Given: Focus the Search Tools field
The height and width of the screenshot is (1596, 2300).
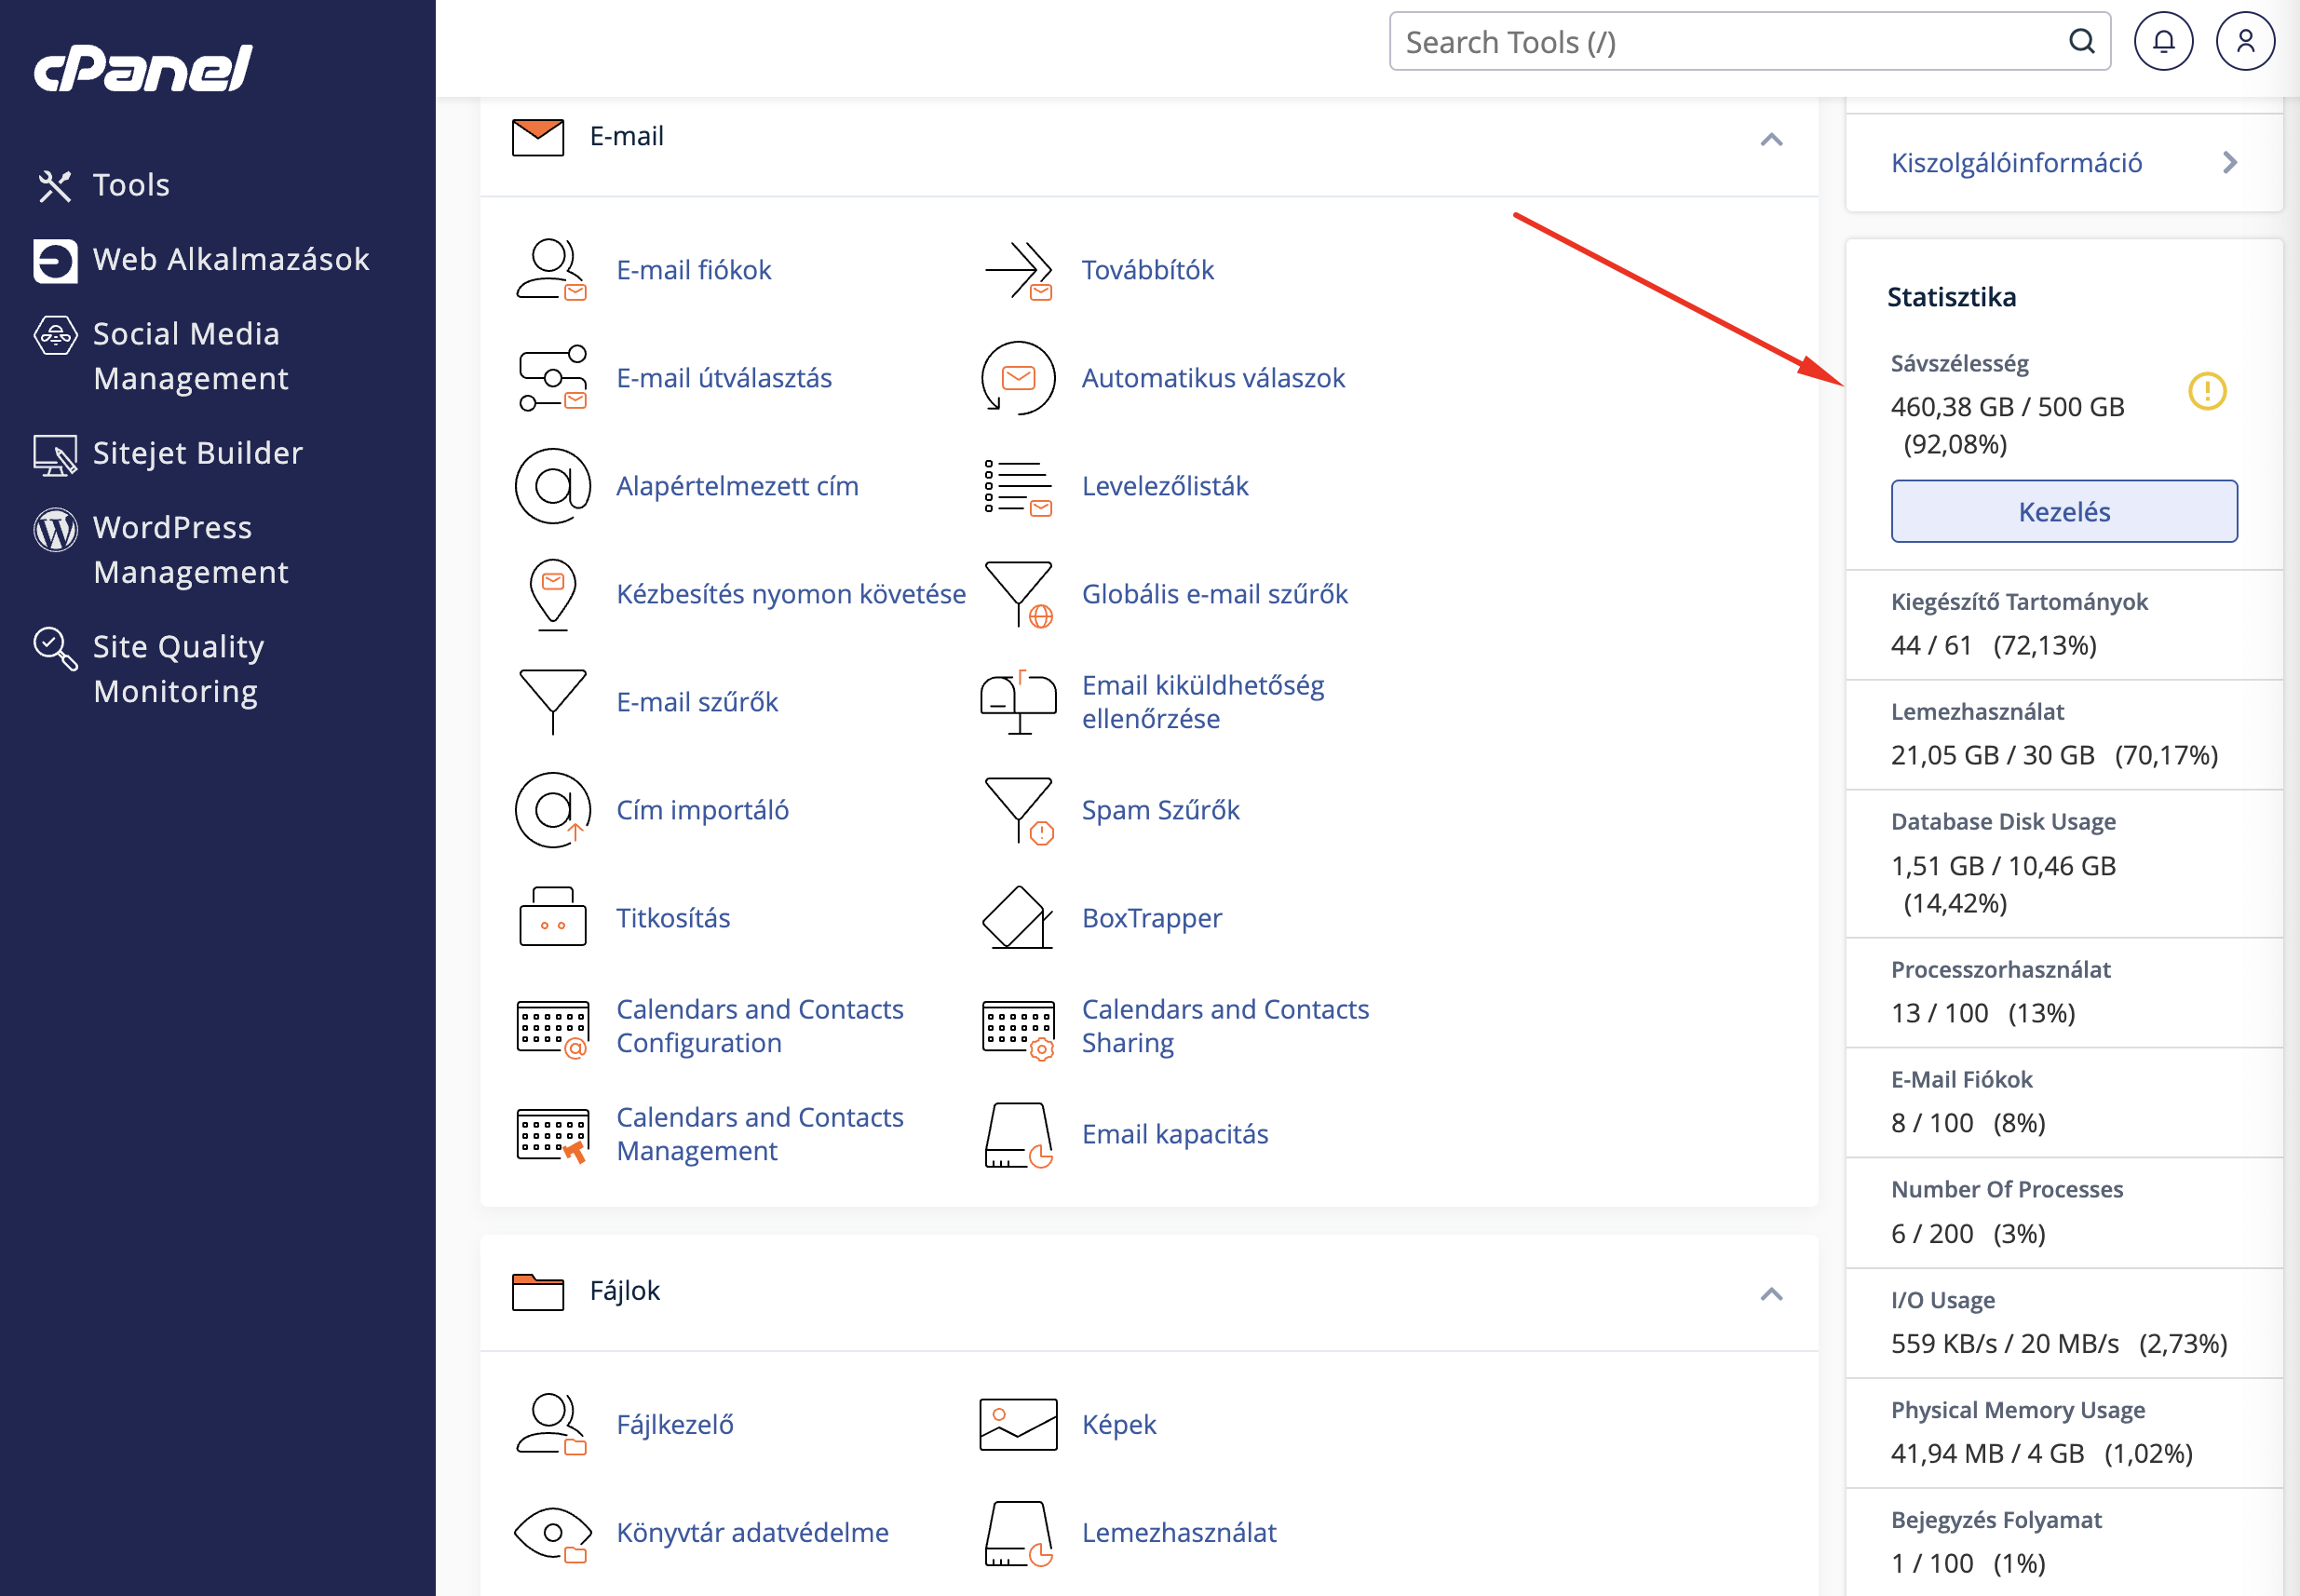Looking at the screenshot, I should (x=1720, y=42).
